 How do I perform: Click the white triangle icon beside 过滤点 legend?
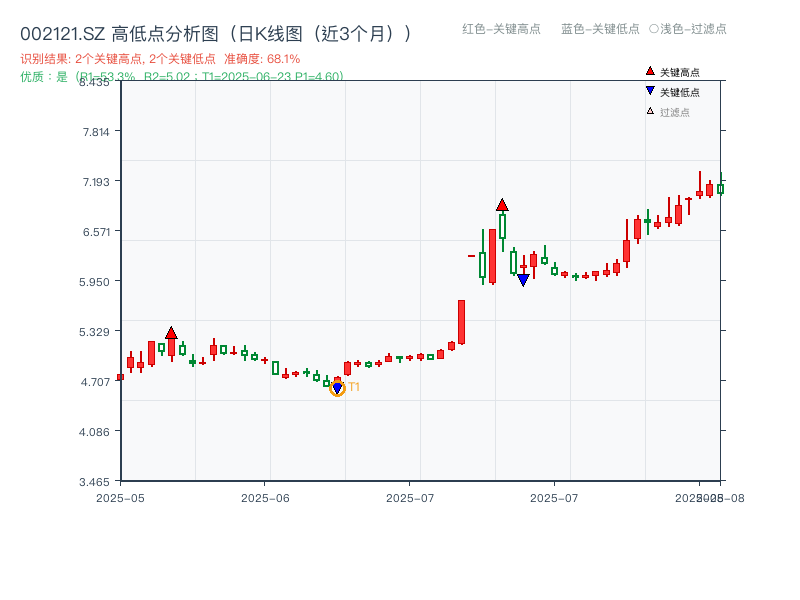(x=650, y=111)
